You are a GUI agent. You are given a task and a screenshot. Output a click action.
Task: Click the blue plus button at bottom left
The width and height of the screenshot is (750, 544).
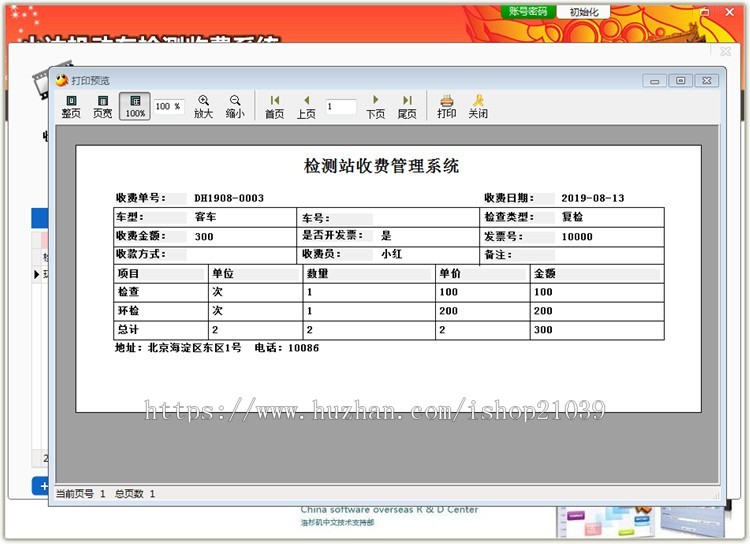(x=42, y=486)
